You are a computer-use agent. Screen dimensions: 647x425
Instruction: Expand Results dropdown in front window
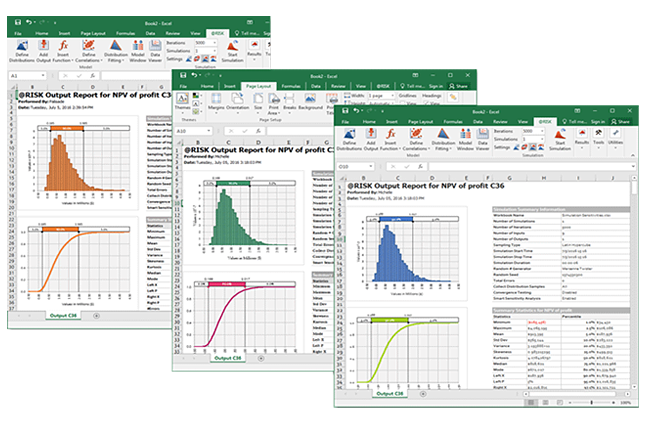click(582, 147)
